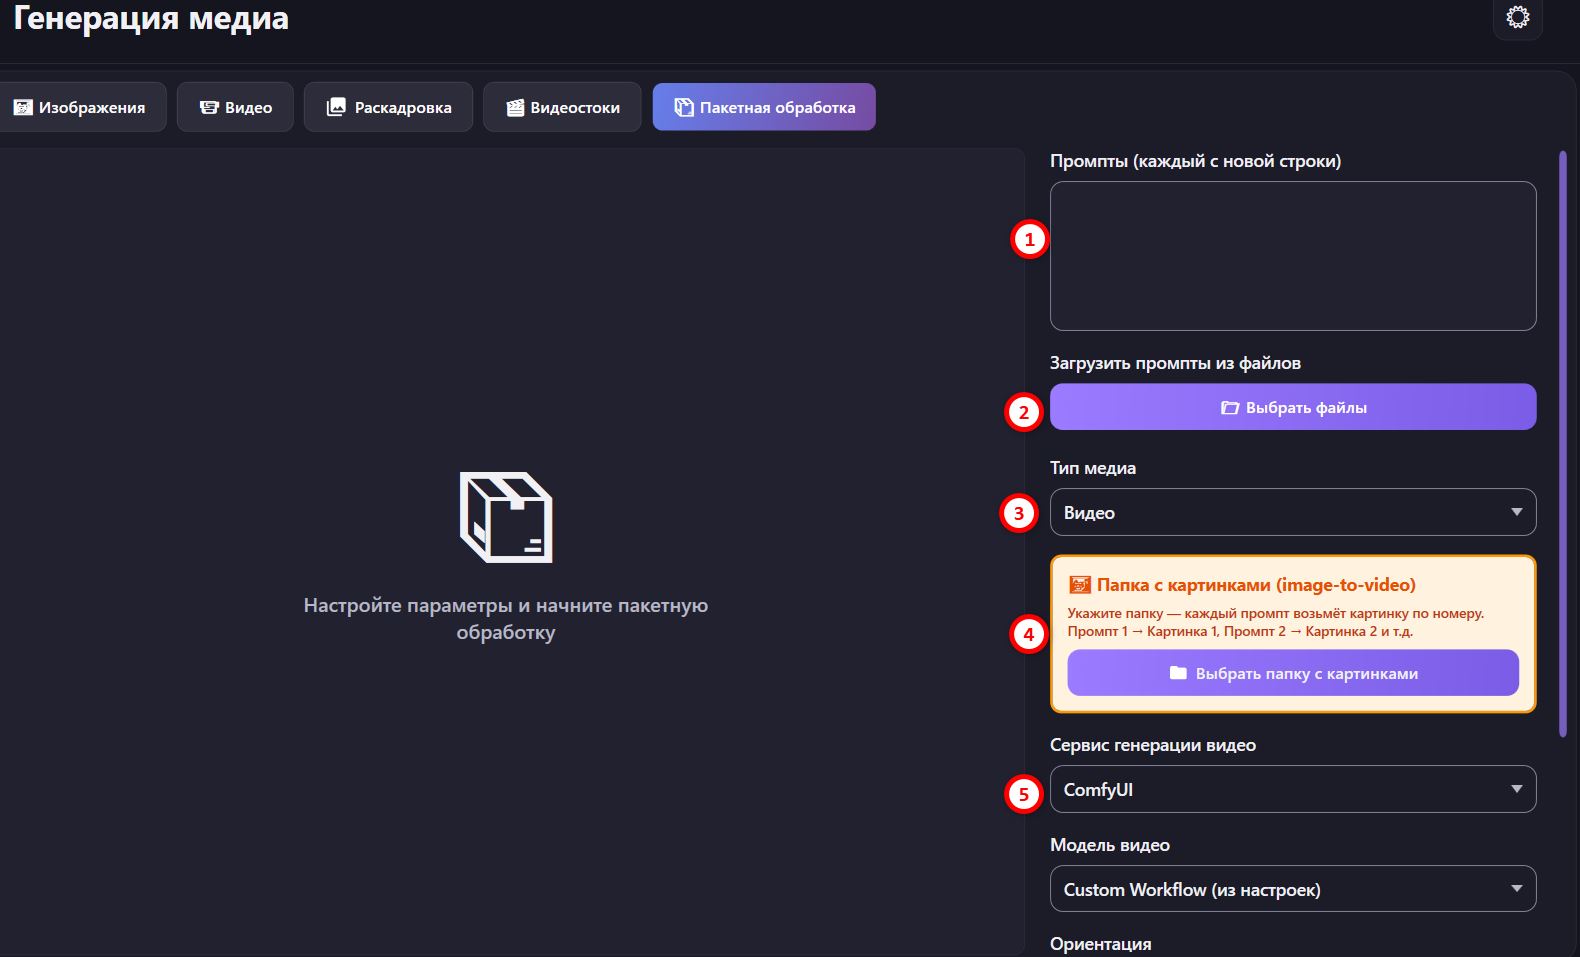The height and width of the screenshot is (957, 1580).
Task: Activate the Пакетная обработка tab
Action: click(764, 107)
